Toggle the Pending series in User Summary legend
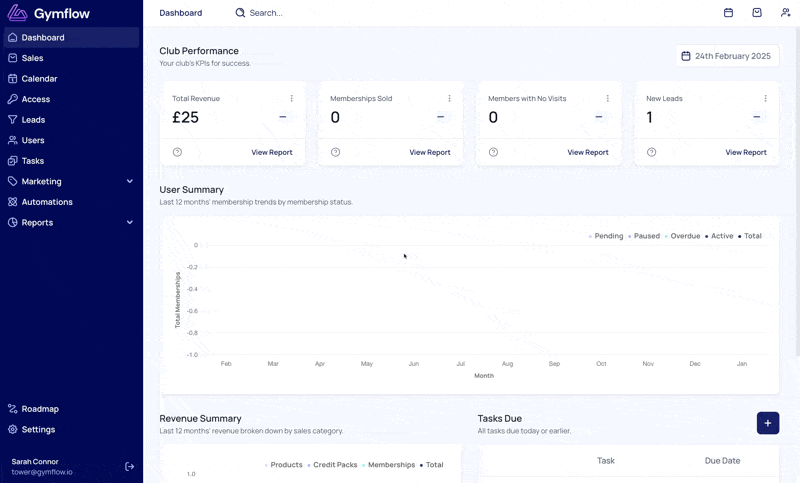This screenshot has height=483, width=800. (606, 236)
